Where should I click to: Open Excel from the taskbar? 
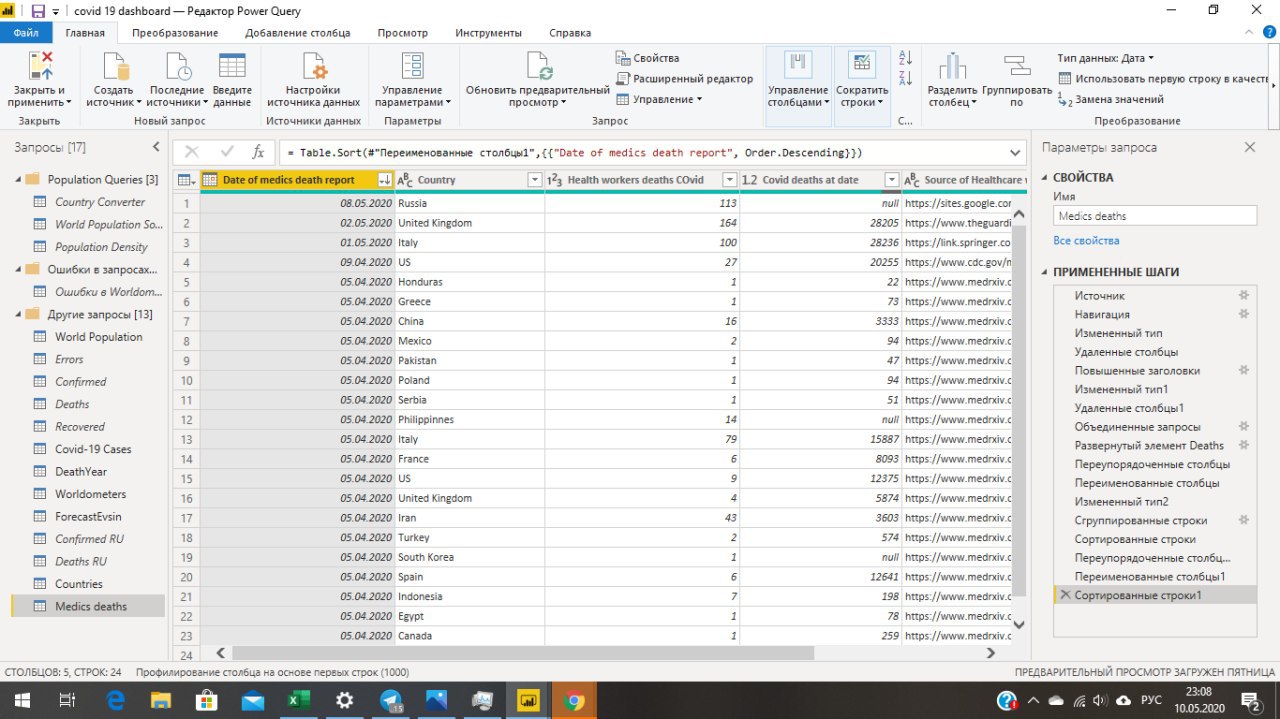298,701
